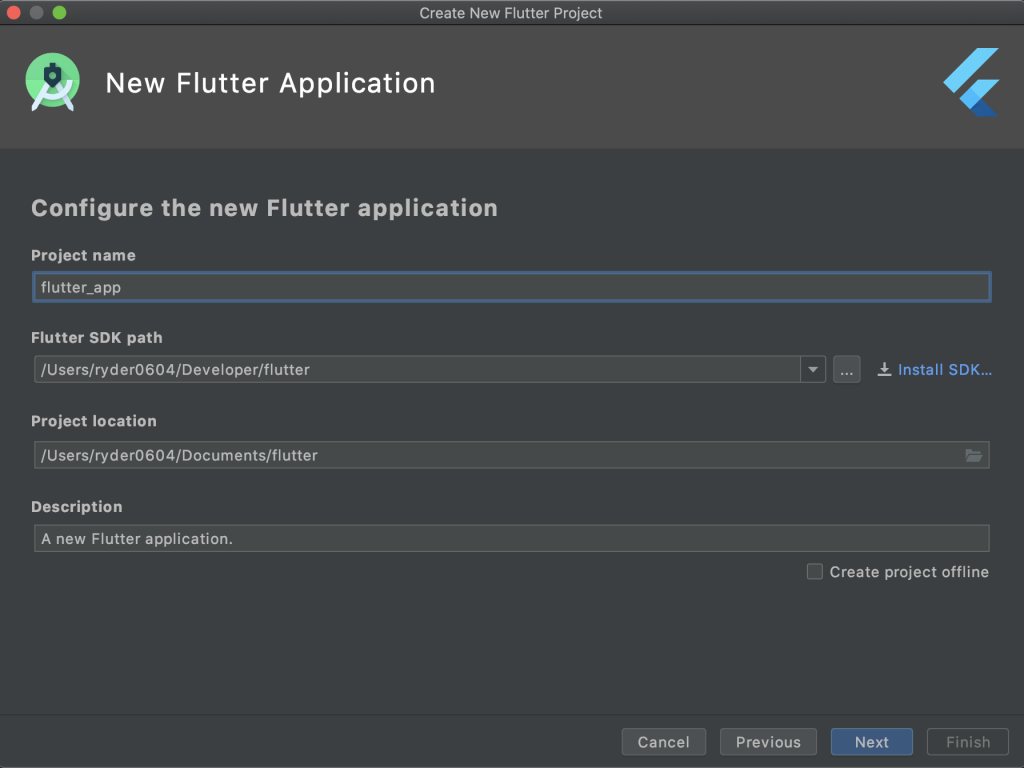Click the Install SDK... link
Image resolution: width=1024 pixels, height=768 pixels.
(x=944, y=370)
